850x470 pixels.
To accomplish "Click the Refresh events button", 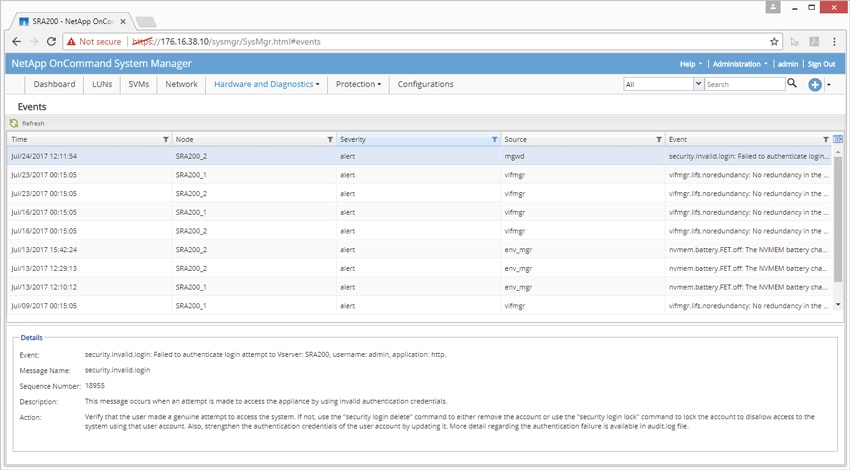I will (x=27, y=124).
